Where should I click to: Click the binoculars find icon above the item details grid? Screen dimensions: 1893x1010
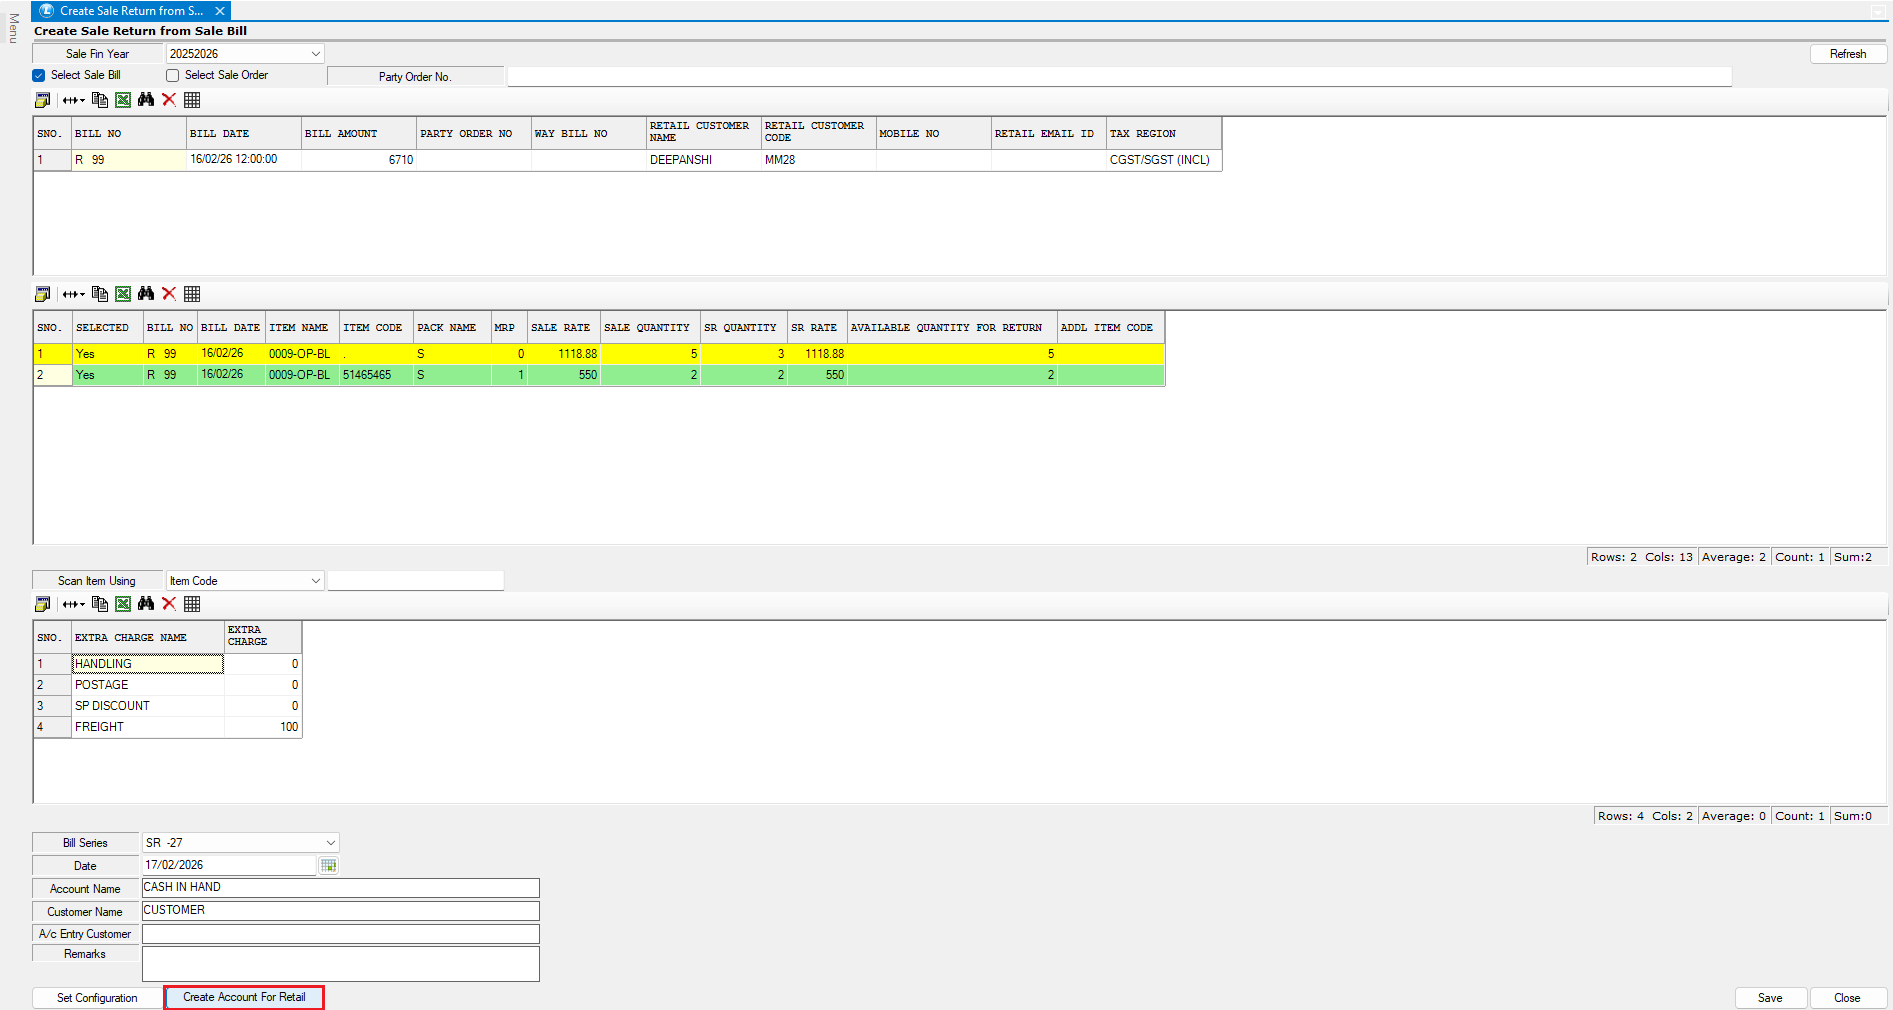coord(146,294)
